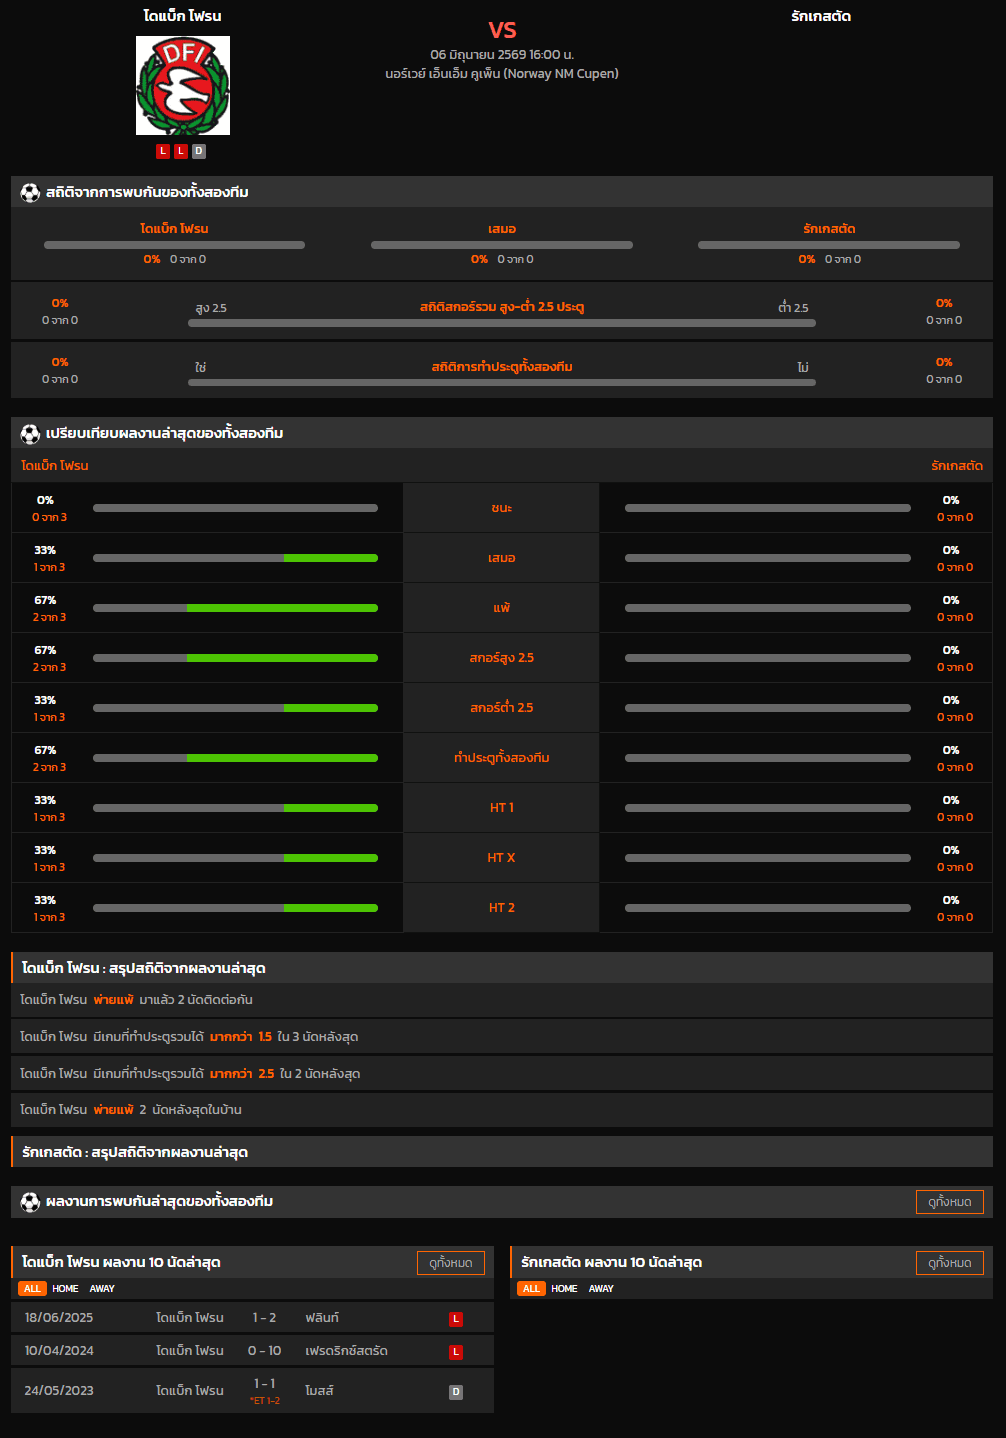The image size is (1006, 1438).
Task: Click the 1 - 2 score in 18/06/2025 row
Action: 265,1318
